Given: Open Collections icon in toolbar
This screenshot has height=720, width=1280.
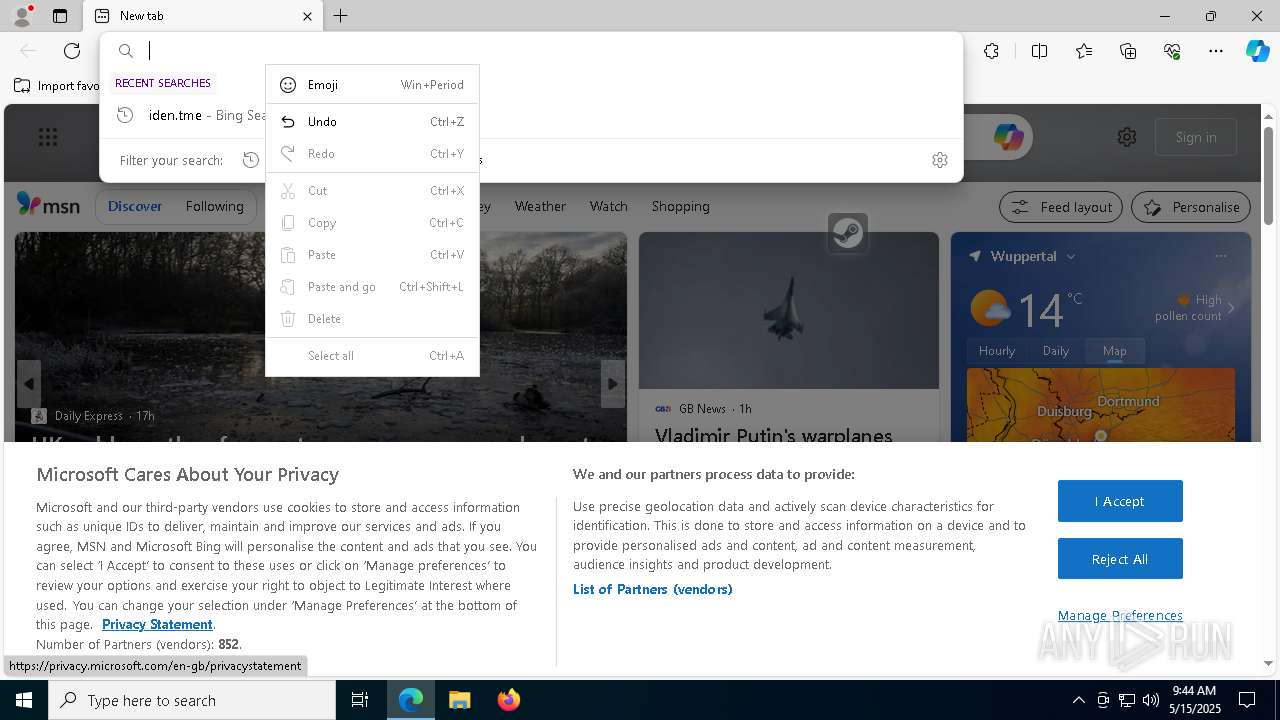Looking at the screenshot, I should [1128, 51].
